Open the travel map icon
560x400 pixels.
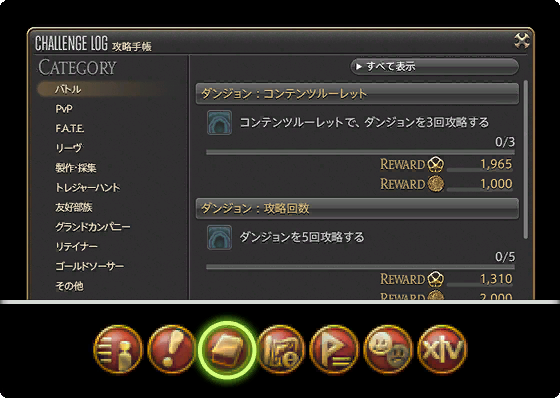coord(281,349)
